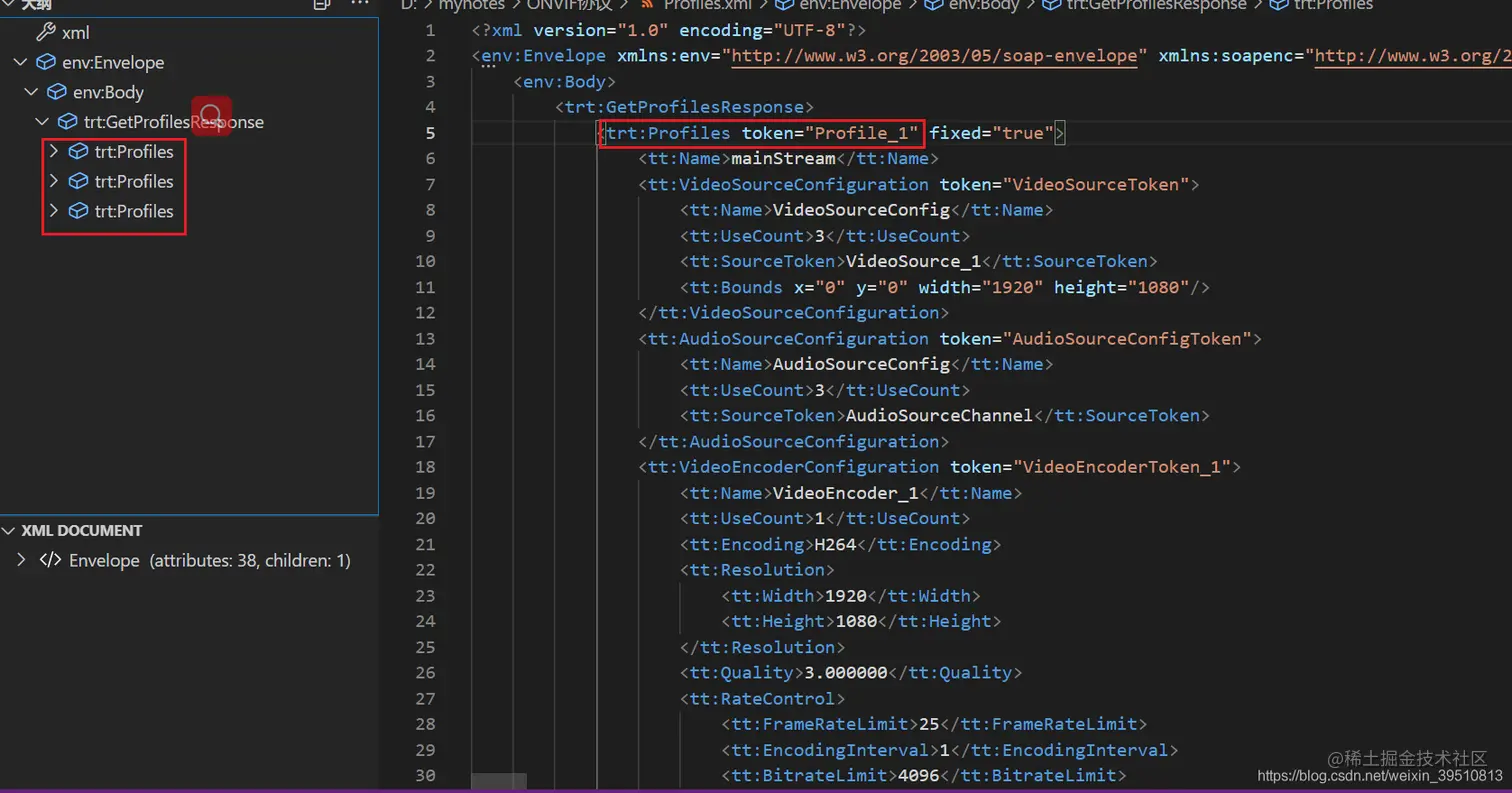Expand the first trt:Profiles node
The height and width of the screenshot is (793, 1512).
pos(54,152)
